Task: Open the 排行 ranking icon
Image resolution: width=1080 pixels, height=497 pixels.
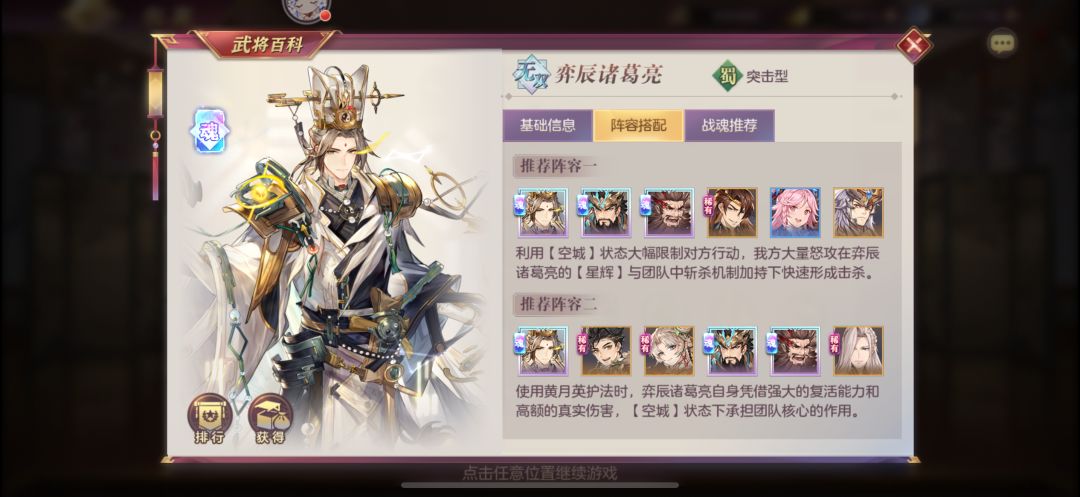Action: 209,419
